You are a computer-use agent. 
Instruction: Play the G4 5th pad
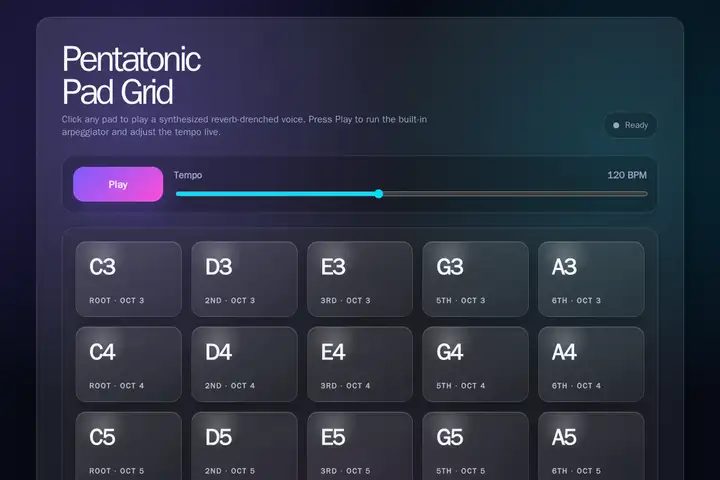click(x=475, y=364)
